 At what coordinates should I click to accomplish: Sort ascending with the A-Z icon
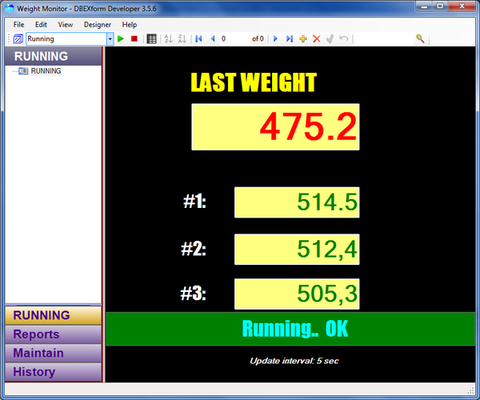point(169,39)
